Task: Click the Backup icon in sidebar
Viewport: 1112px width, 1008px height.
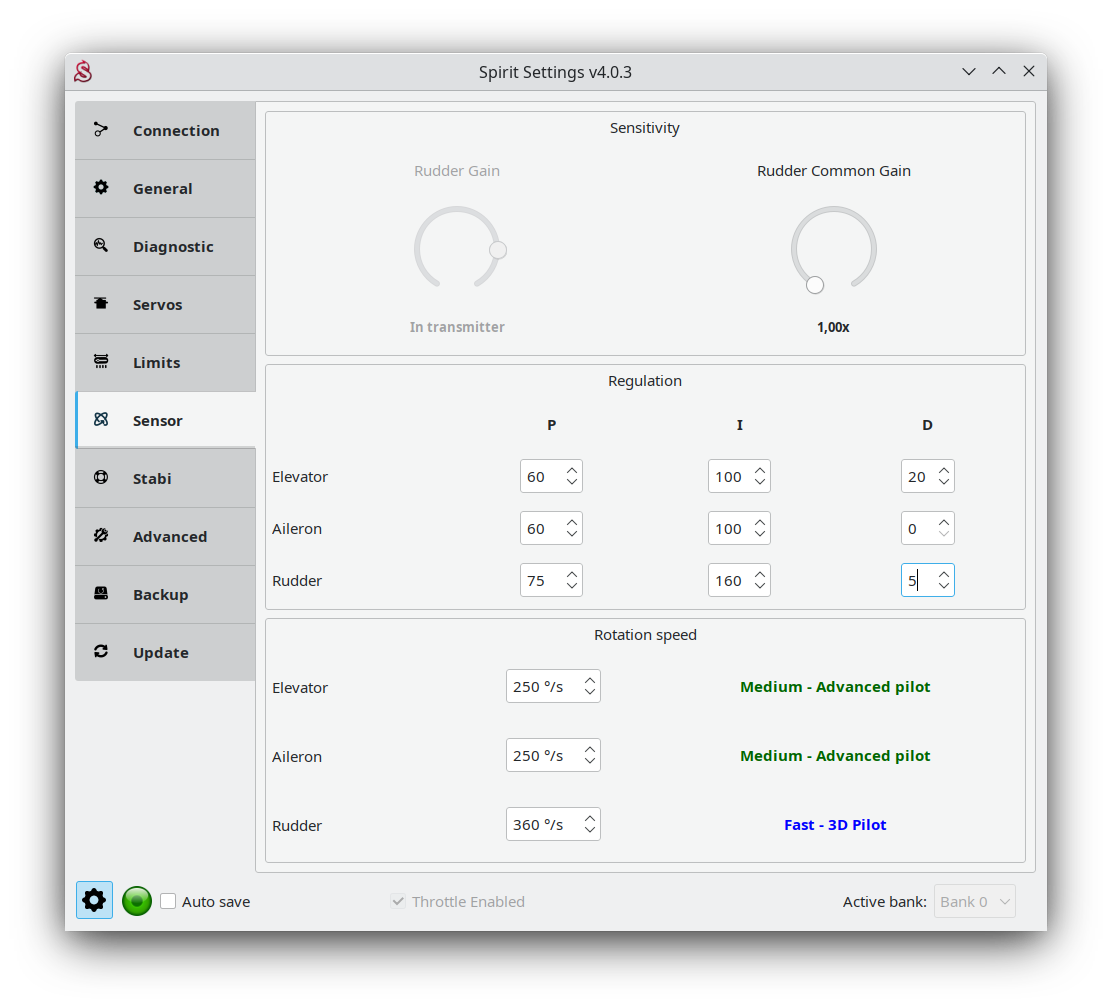Action: pyautogui.click(x=100, y=594)
